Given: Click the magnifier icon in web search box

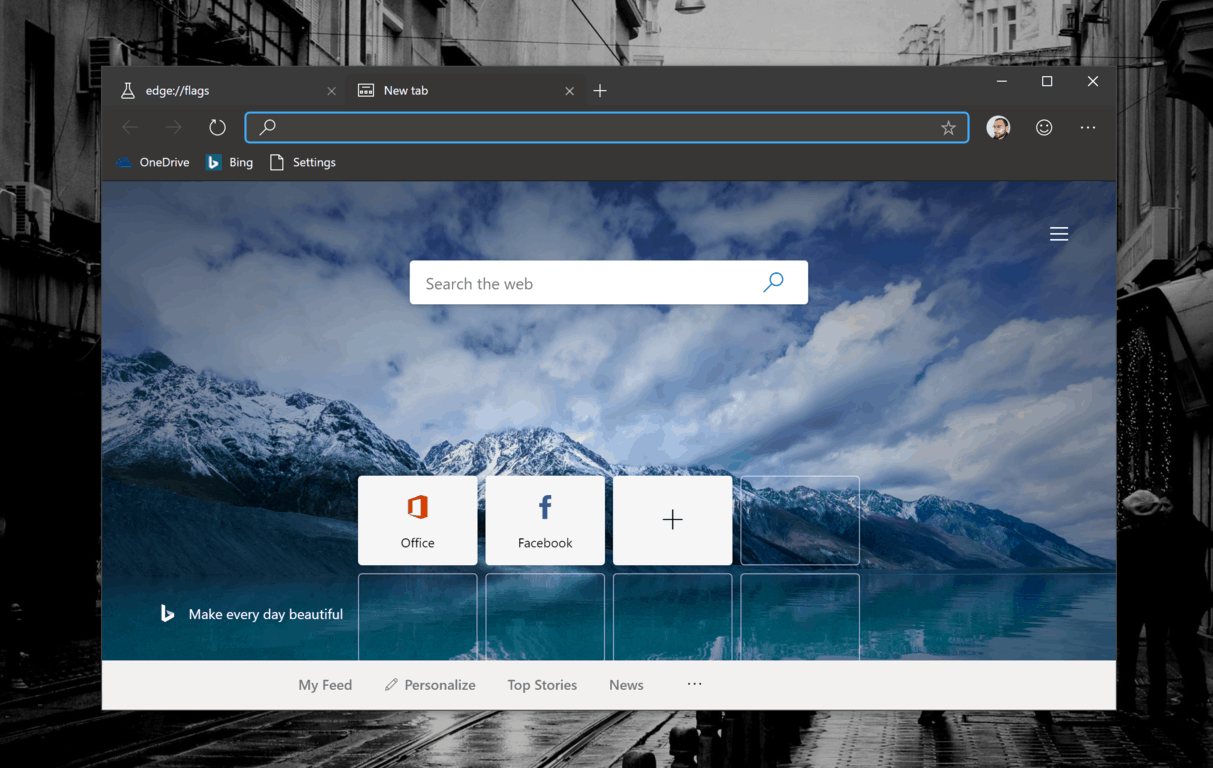Looking at the screenshot, I should 773,283.
